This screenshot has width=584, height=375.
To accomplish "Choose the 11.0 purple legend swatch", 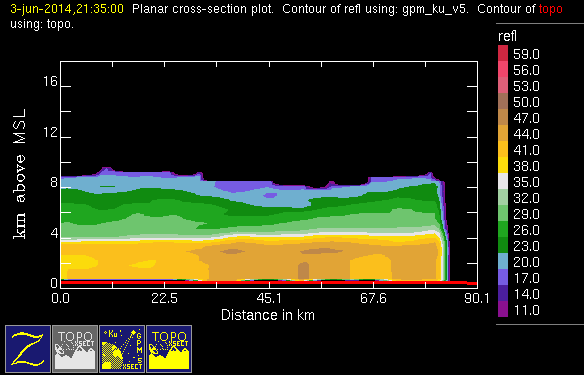I will 503,309.
